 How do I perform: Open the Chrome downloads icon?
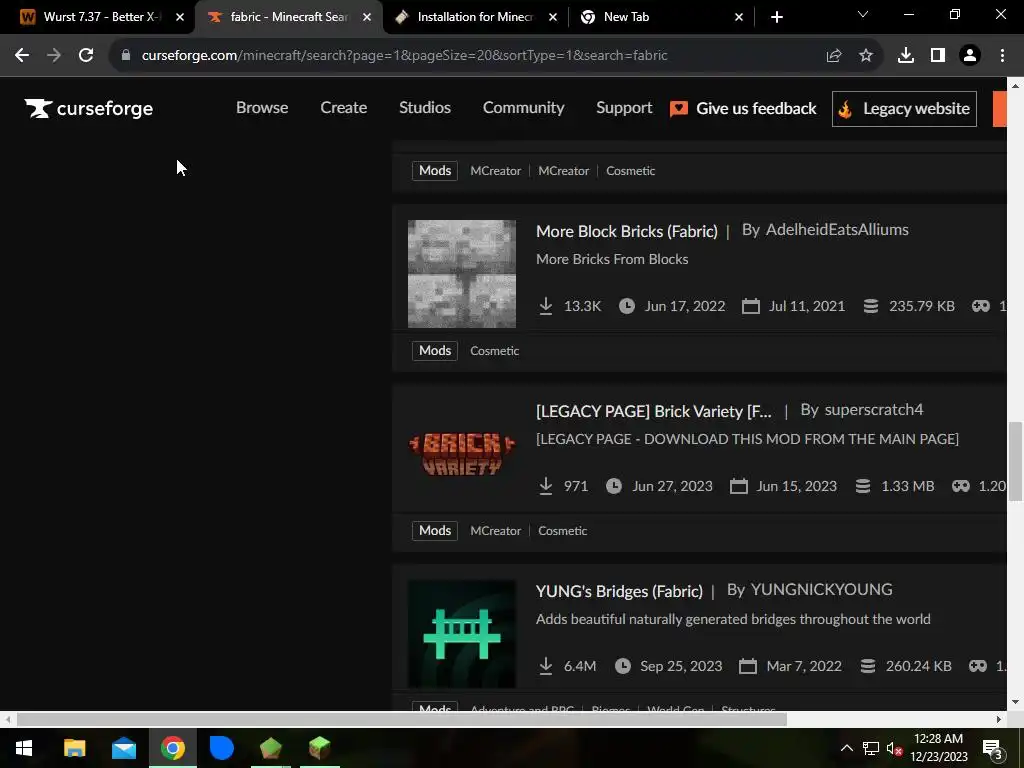[x=906, y=56]
